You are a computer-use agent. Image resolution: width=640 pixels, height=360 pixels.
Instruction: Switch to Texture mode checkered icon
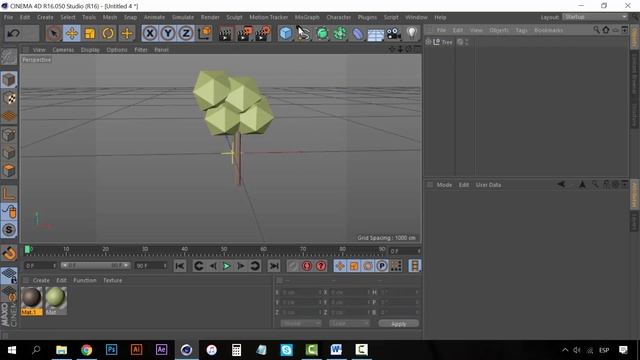coord(9,98)
